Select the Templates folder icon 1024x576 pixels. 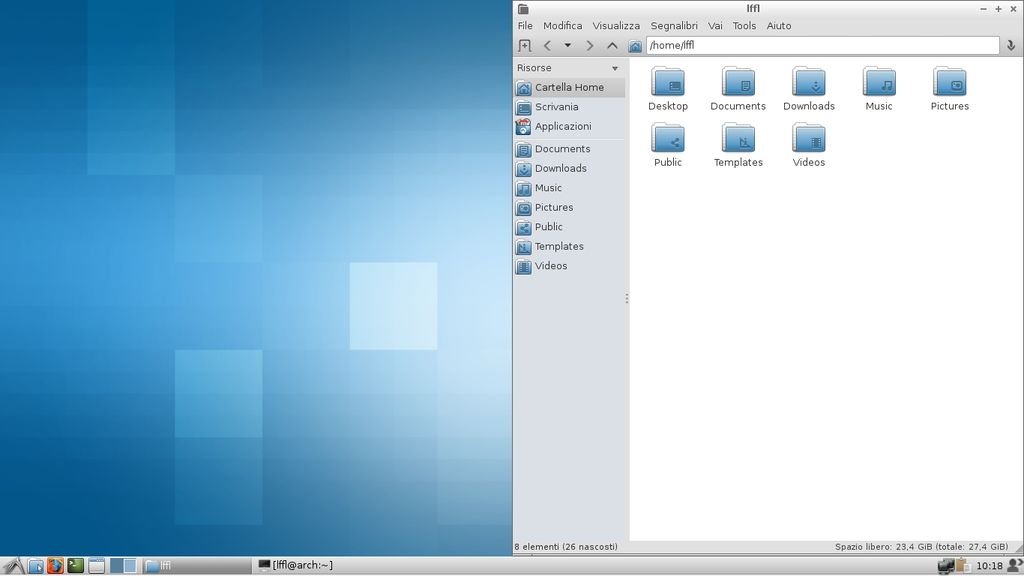(738, 144)
